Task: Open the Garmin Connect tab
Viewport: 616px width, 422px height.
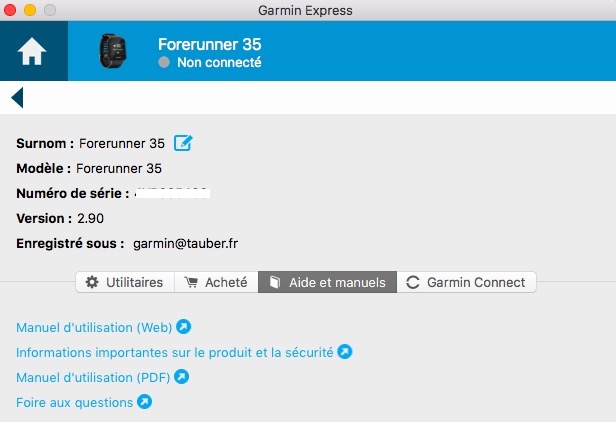Action: tap(466, 283)
